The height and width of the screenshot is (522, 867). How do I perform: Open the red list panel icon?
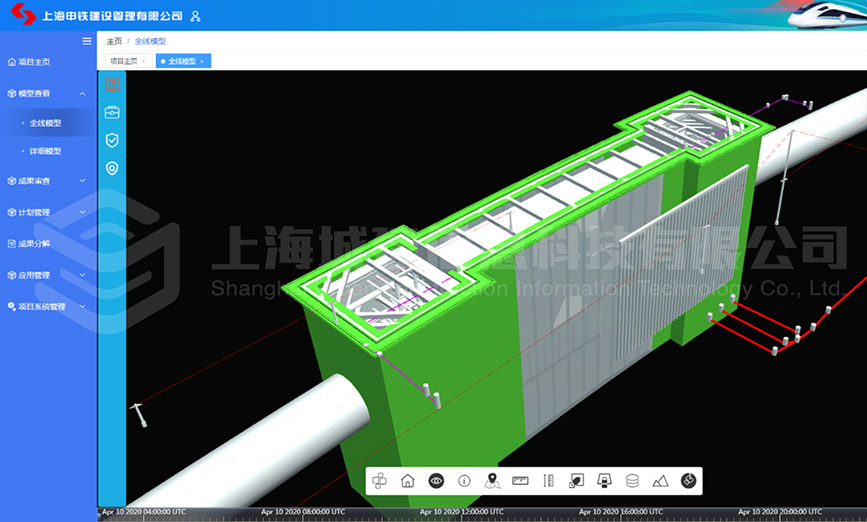click(x=112, y=84)
